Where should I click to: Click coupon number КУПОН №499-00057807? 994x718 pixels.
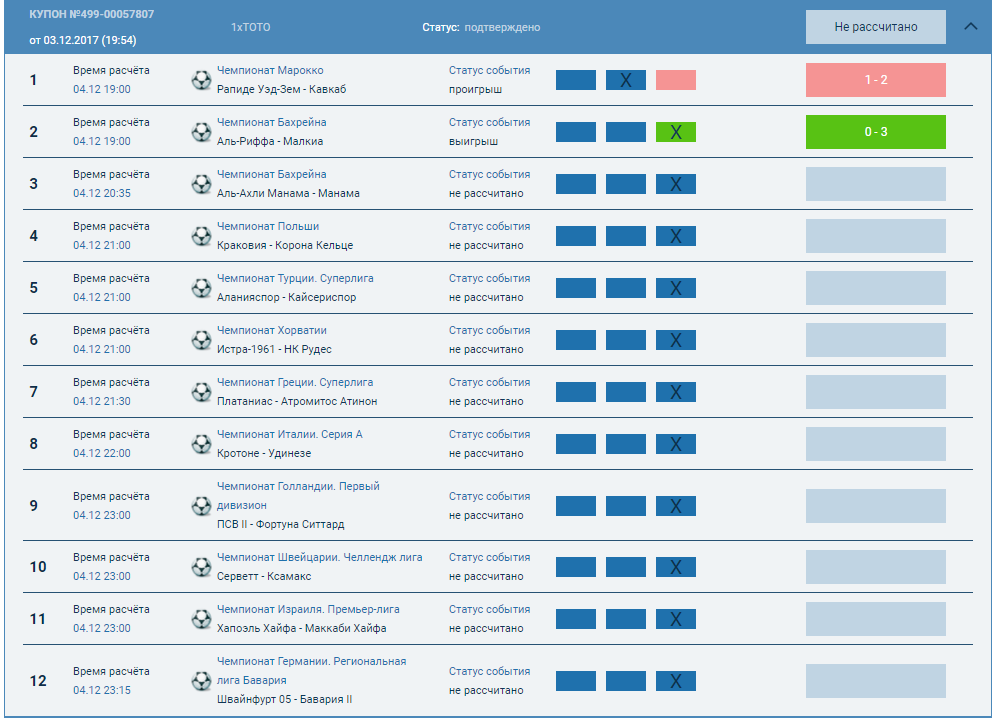(91, 14)
